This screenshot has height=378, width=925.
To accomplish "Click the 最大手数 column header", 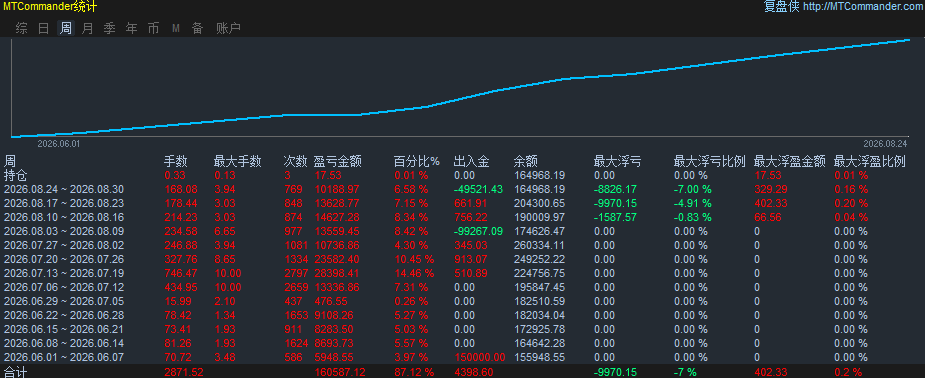I will (237, 162).
